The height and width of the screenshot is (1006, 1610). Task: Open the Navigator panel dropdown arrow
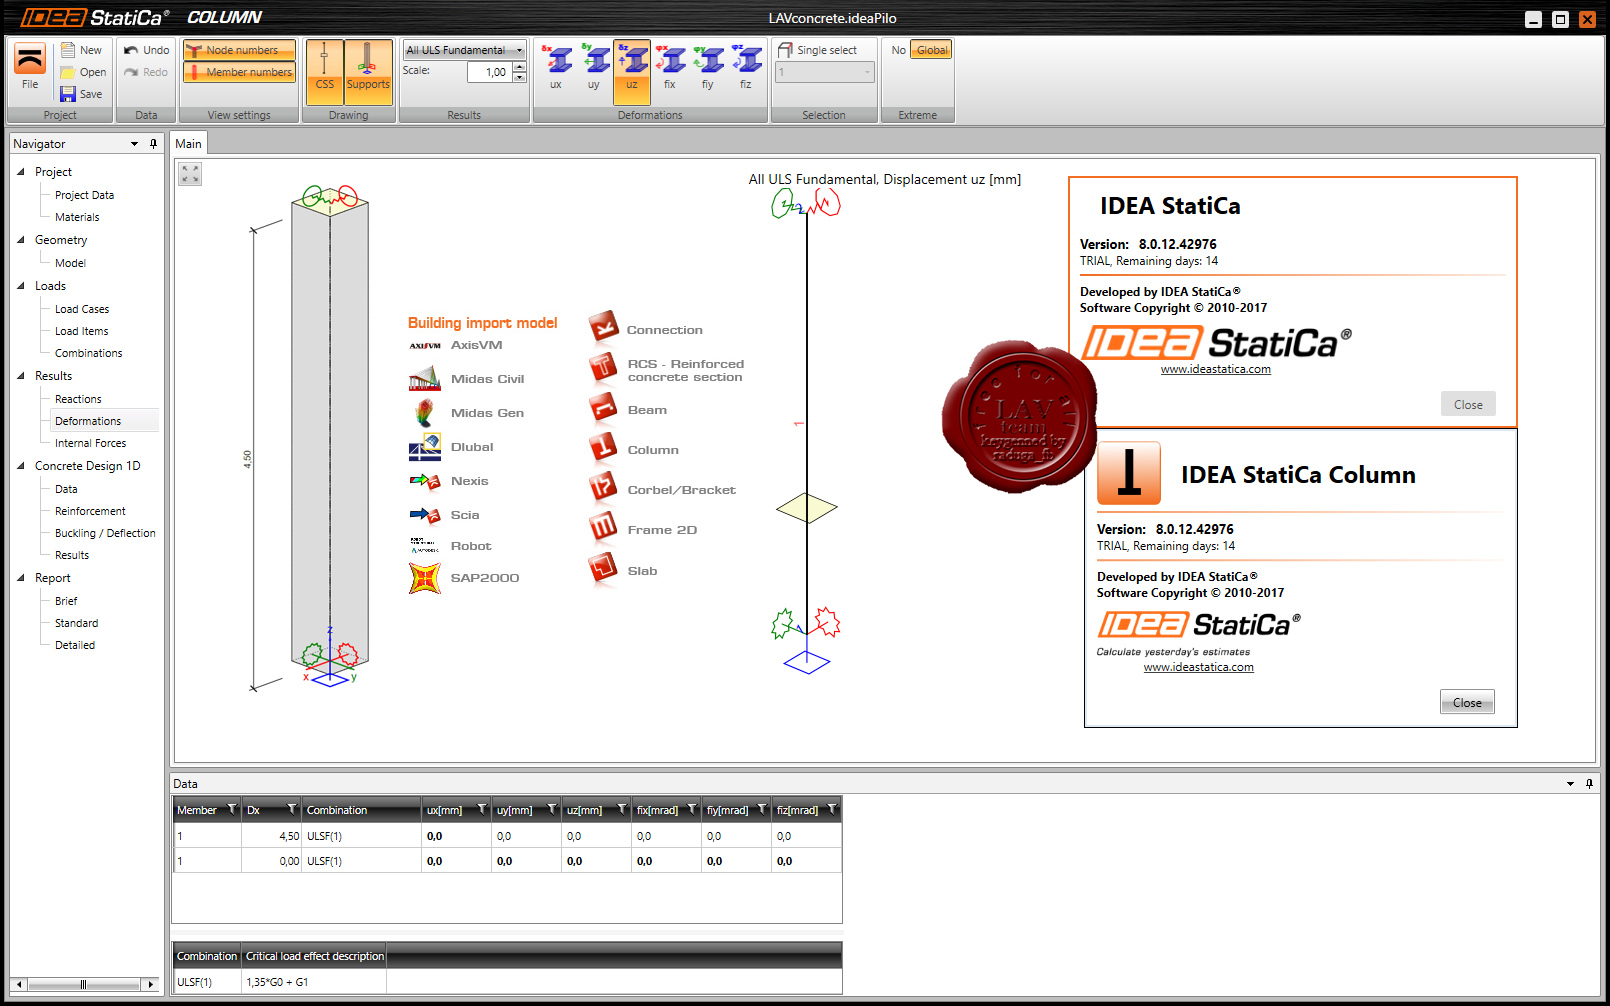135,144
